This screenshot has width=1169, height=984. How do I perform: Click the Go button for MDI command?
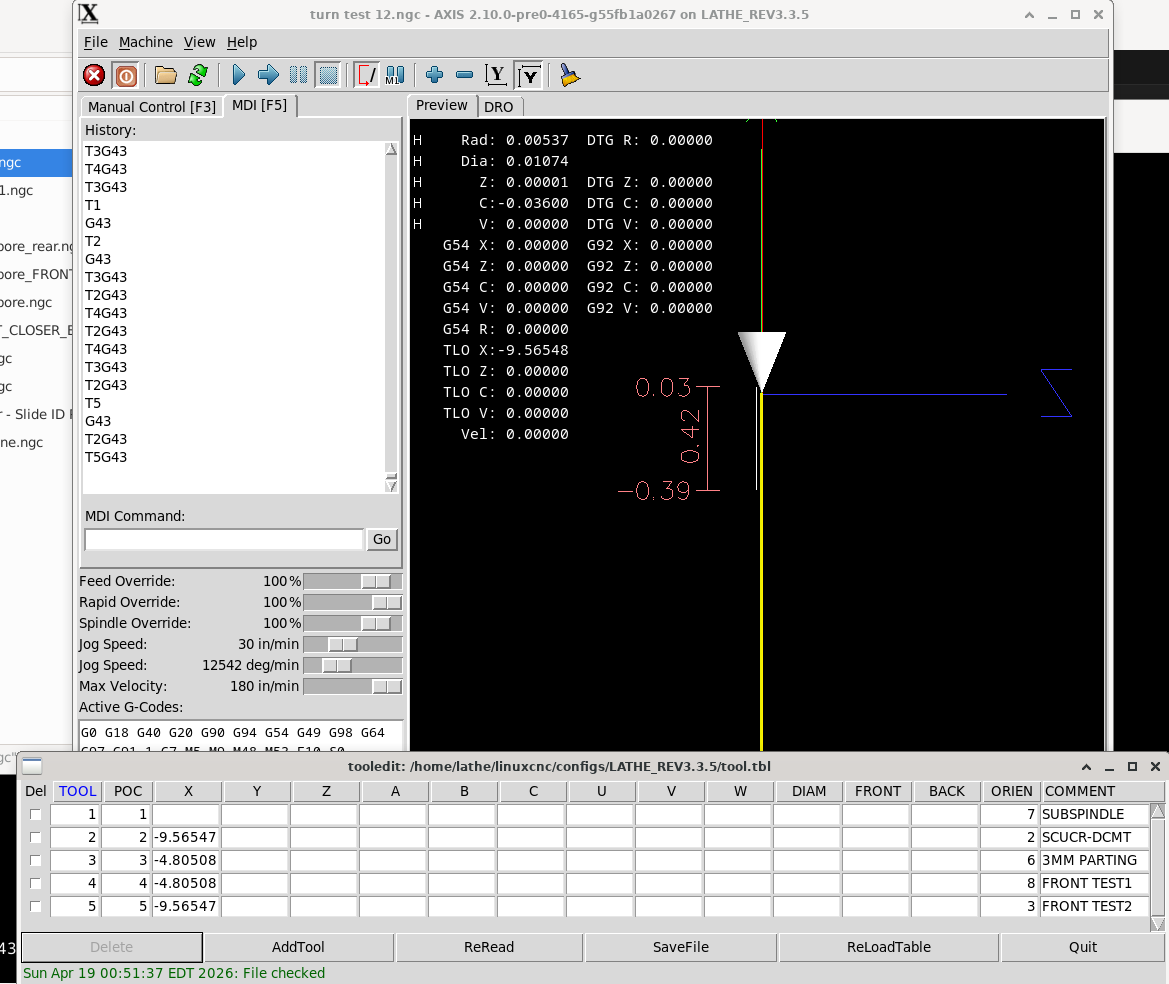click(382, 540)
